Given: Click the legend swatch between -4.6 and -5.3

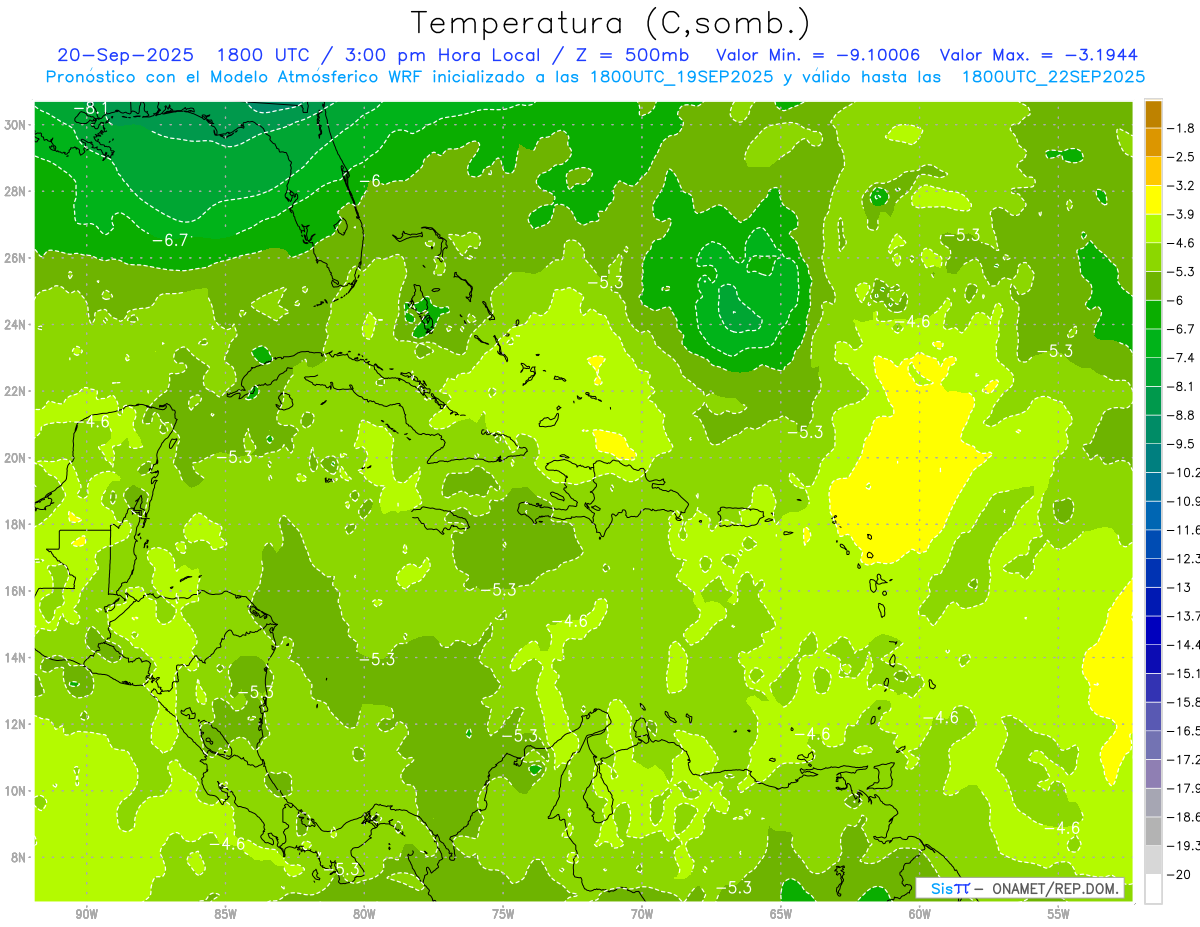Looking at the screenshot, I should pos(1153,258).
